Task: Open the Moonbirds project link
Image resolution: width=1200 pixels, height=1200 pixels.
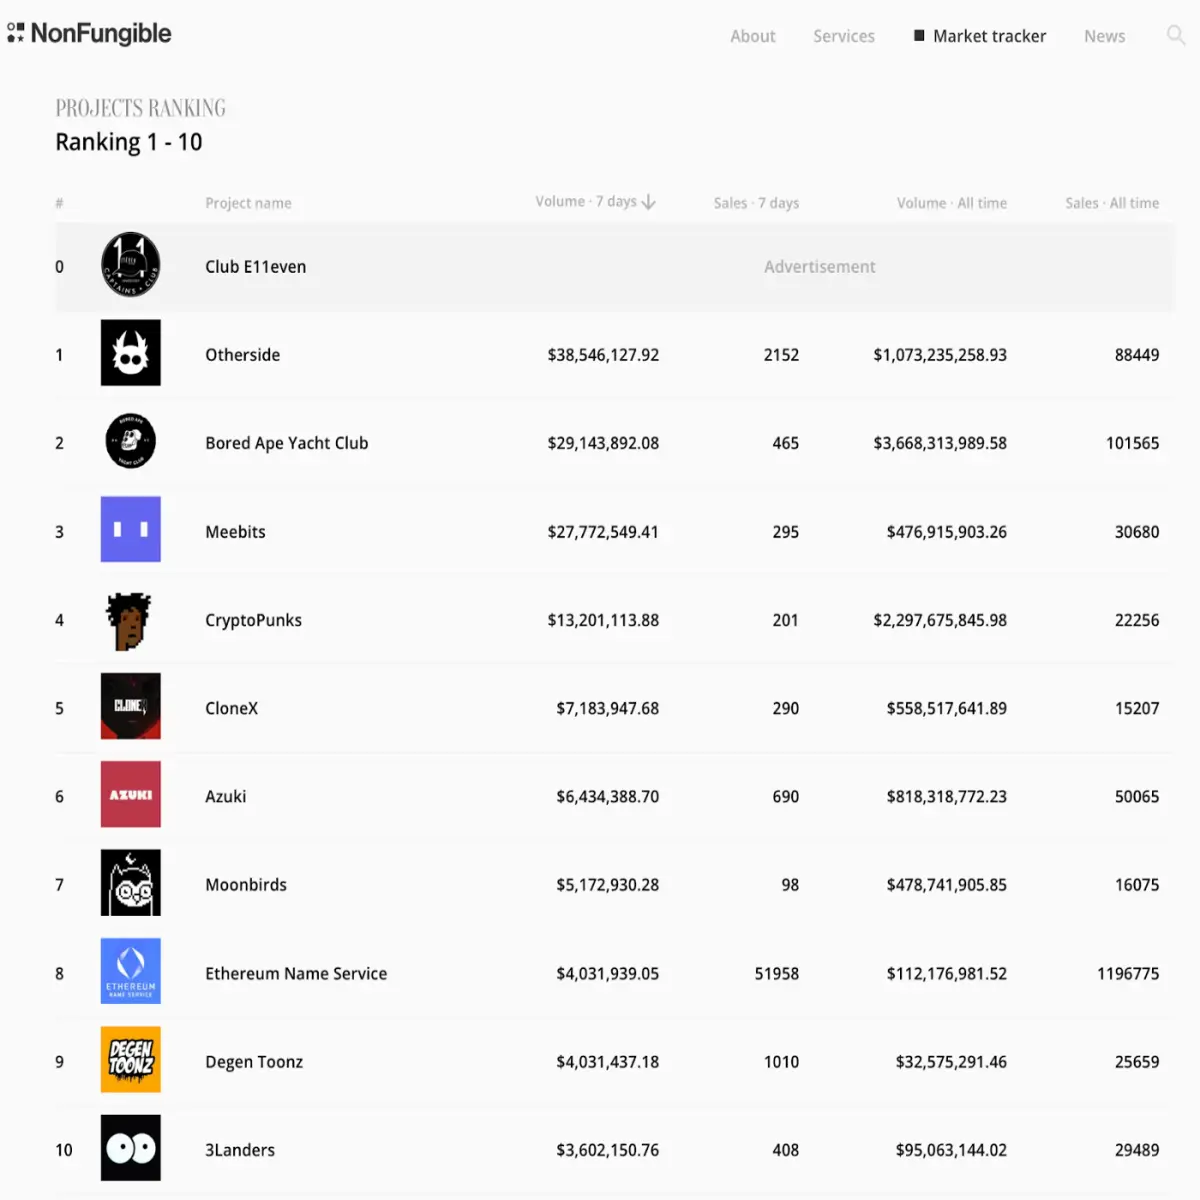Action: point(246,885)
